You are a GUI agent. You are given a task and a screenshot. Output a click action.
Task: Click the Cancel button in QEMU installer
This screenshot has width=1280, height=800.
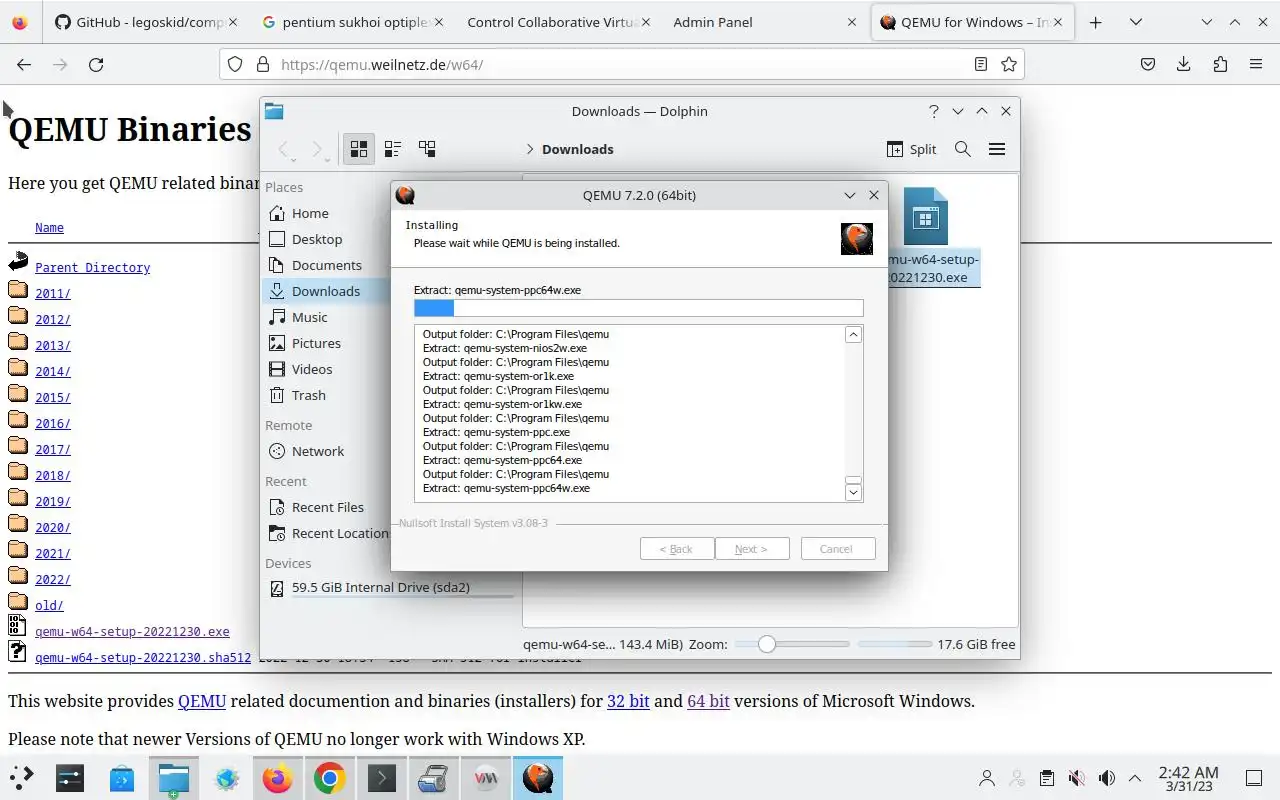pyautogui.click(x=836, y=549)
